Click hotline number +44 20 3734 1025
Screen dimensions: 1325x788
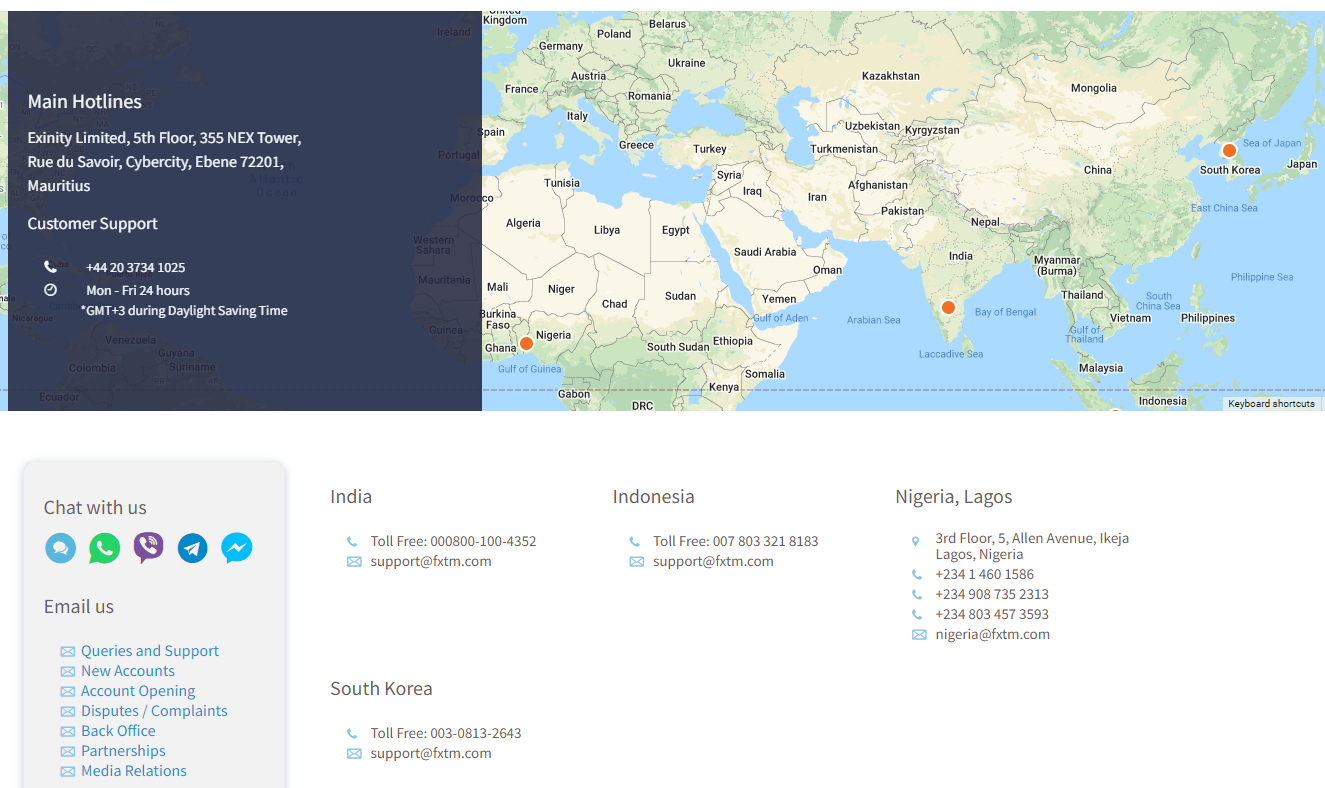(x=135, y=267)
